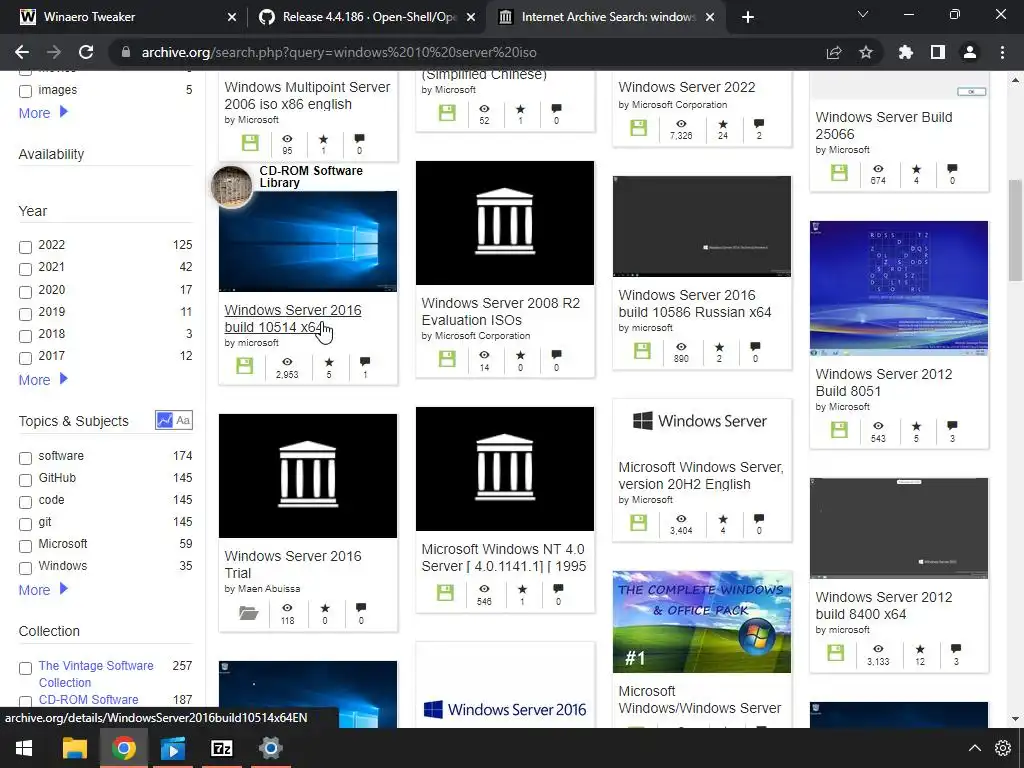Viewport: 1024px width, 768px height.
Task: Enable the Microsoft topic filter
Action: click(25, 546)
